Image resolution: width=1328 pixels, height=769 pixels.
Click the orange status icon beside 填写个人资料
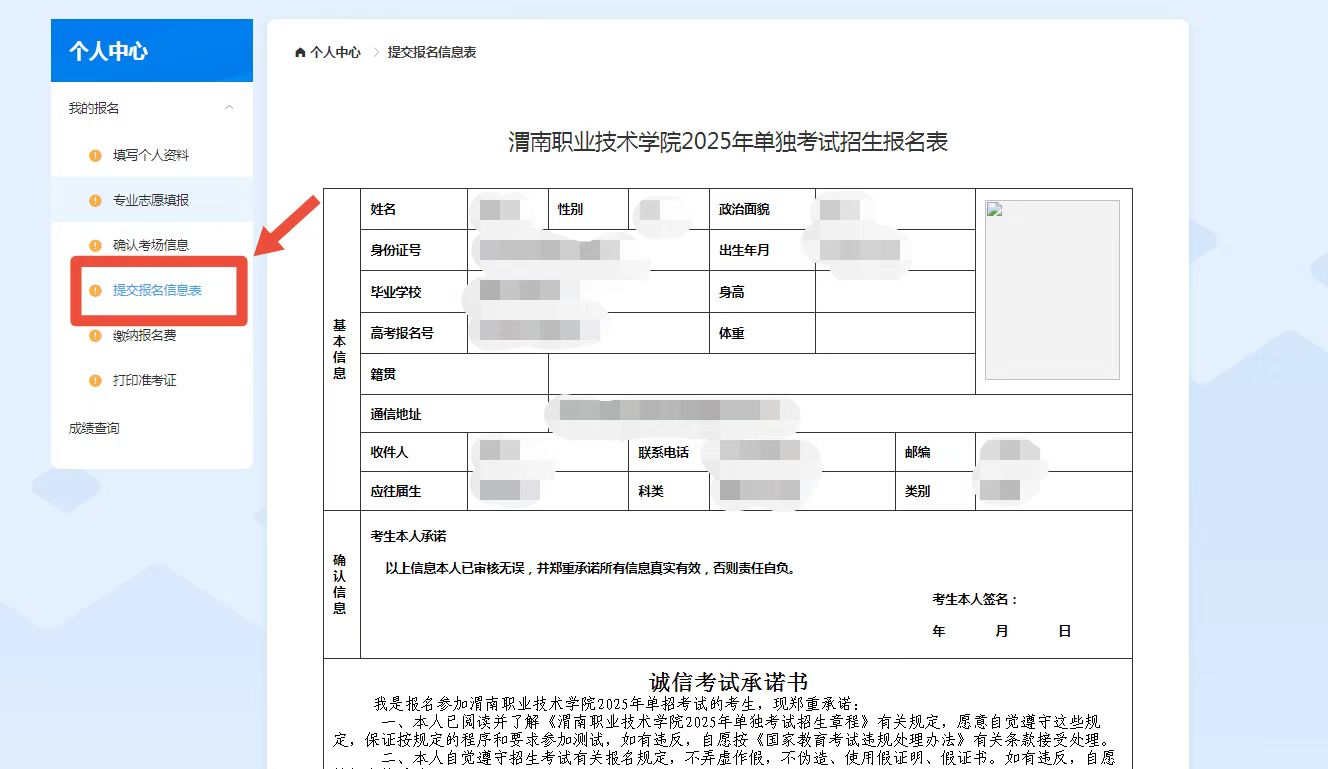(96, 155)
